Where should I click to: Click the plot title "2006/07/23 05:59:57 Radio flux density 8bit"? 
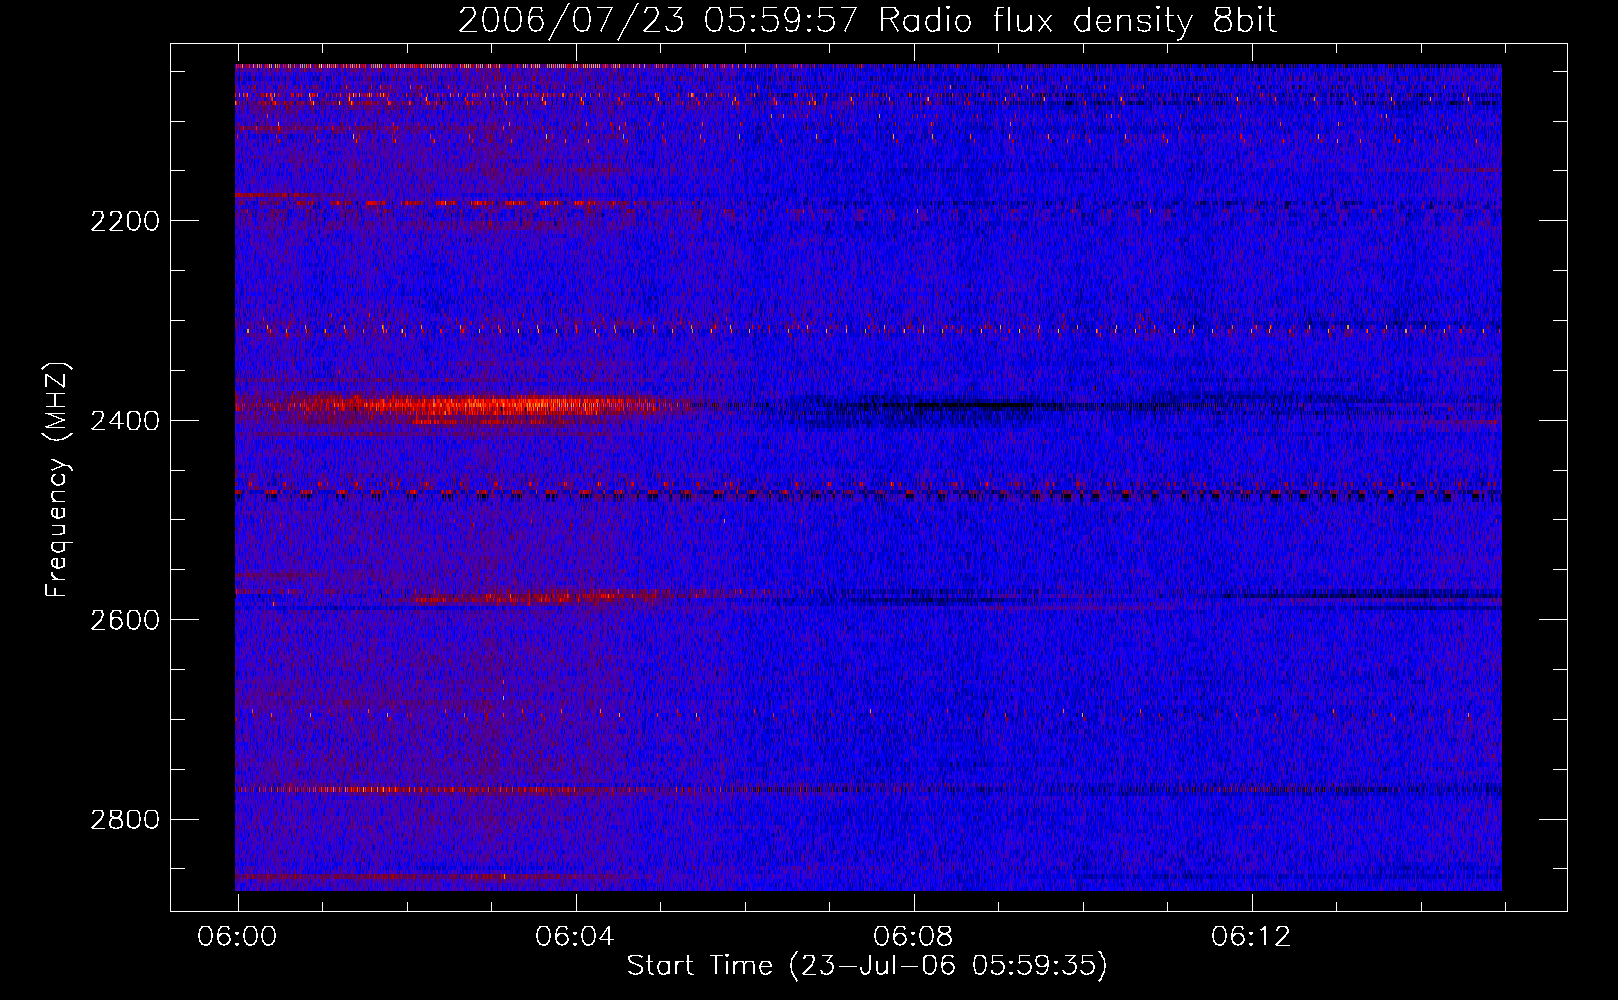pos(867,20)
